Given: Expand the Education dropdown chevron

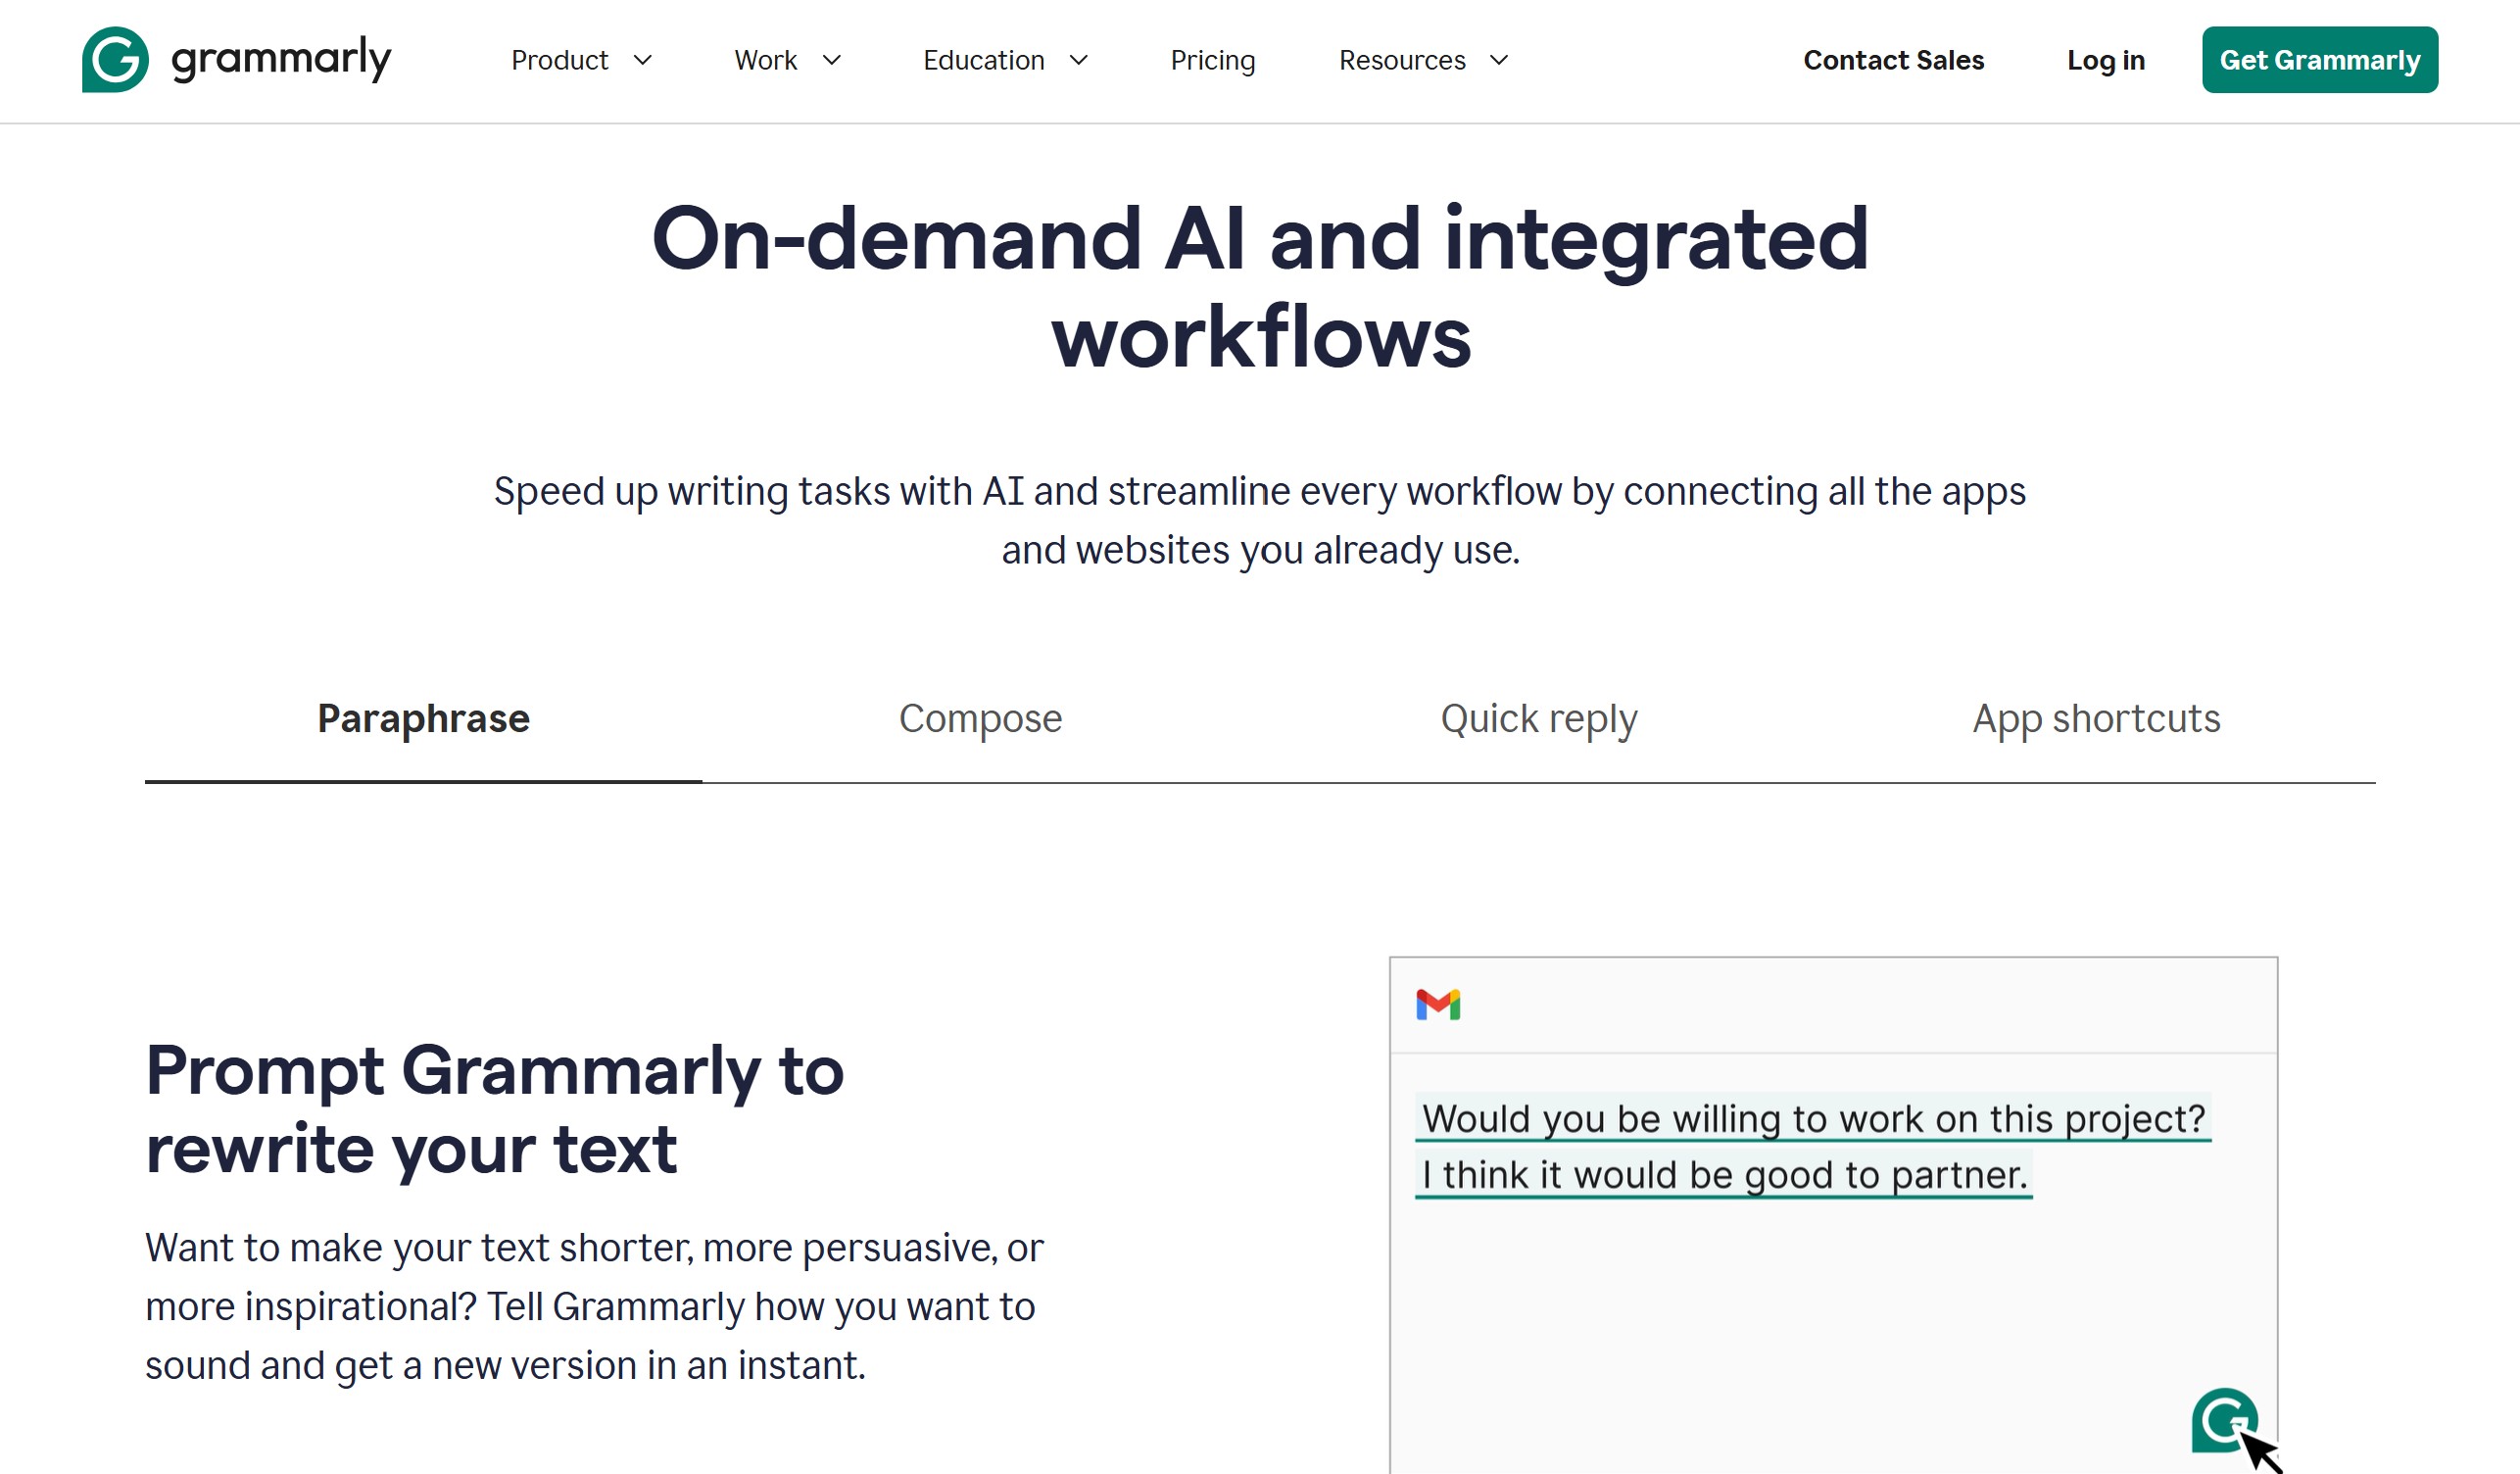Looking at the screenshot, I should 1078,60.
